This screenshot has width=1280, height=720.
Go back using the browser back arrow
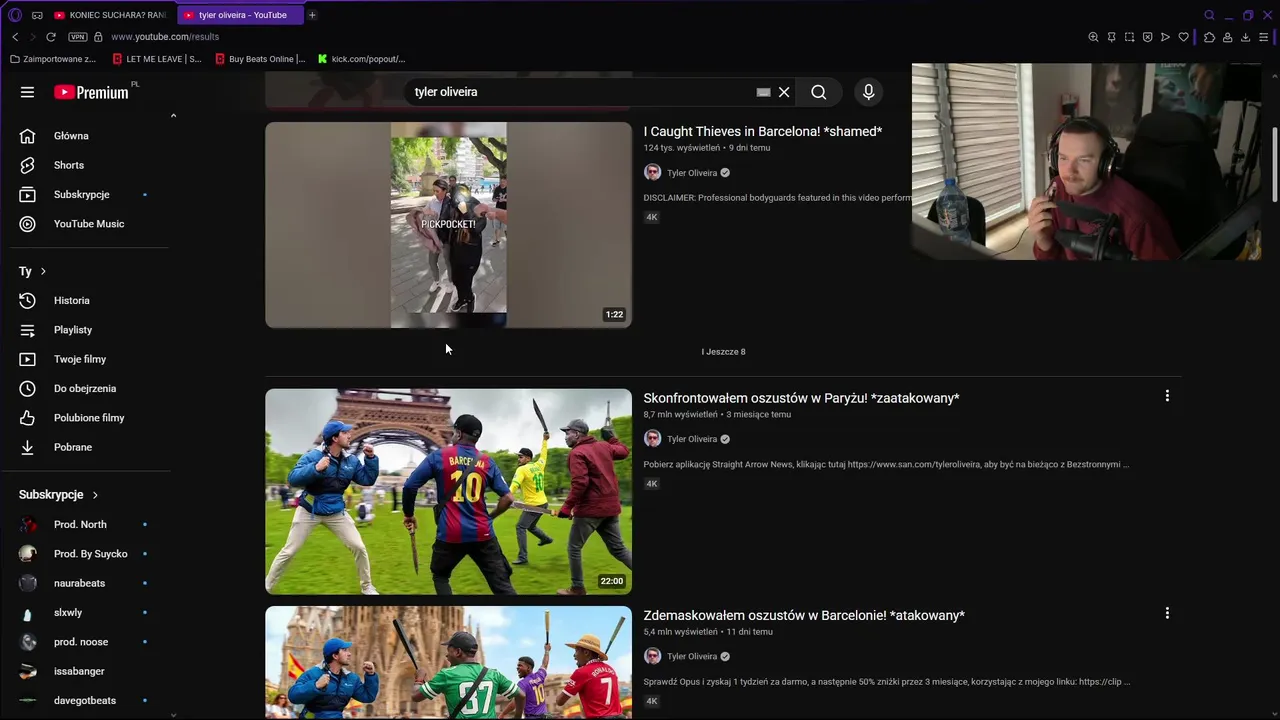click(15, 37)
